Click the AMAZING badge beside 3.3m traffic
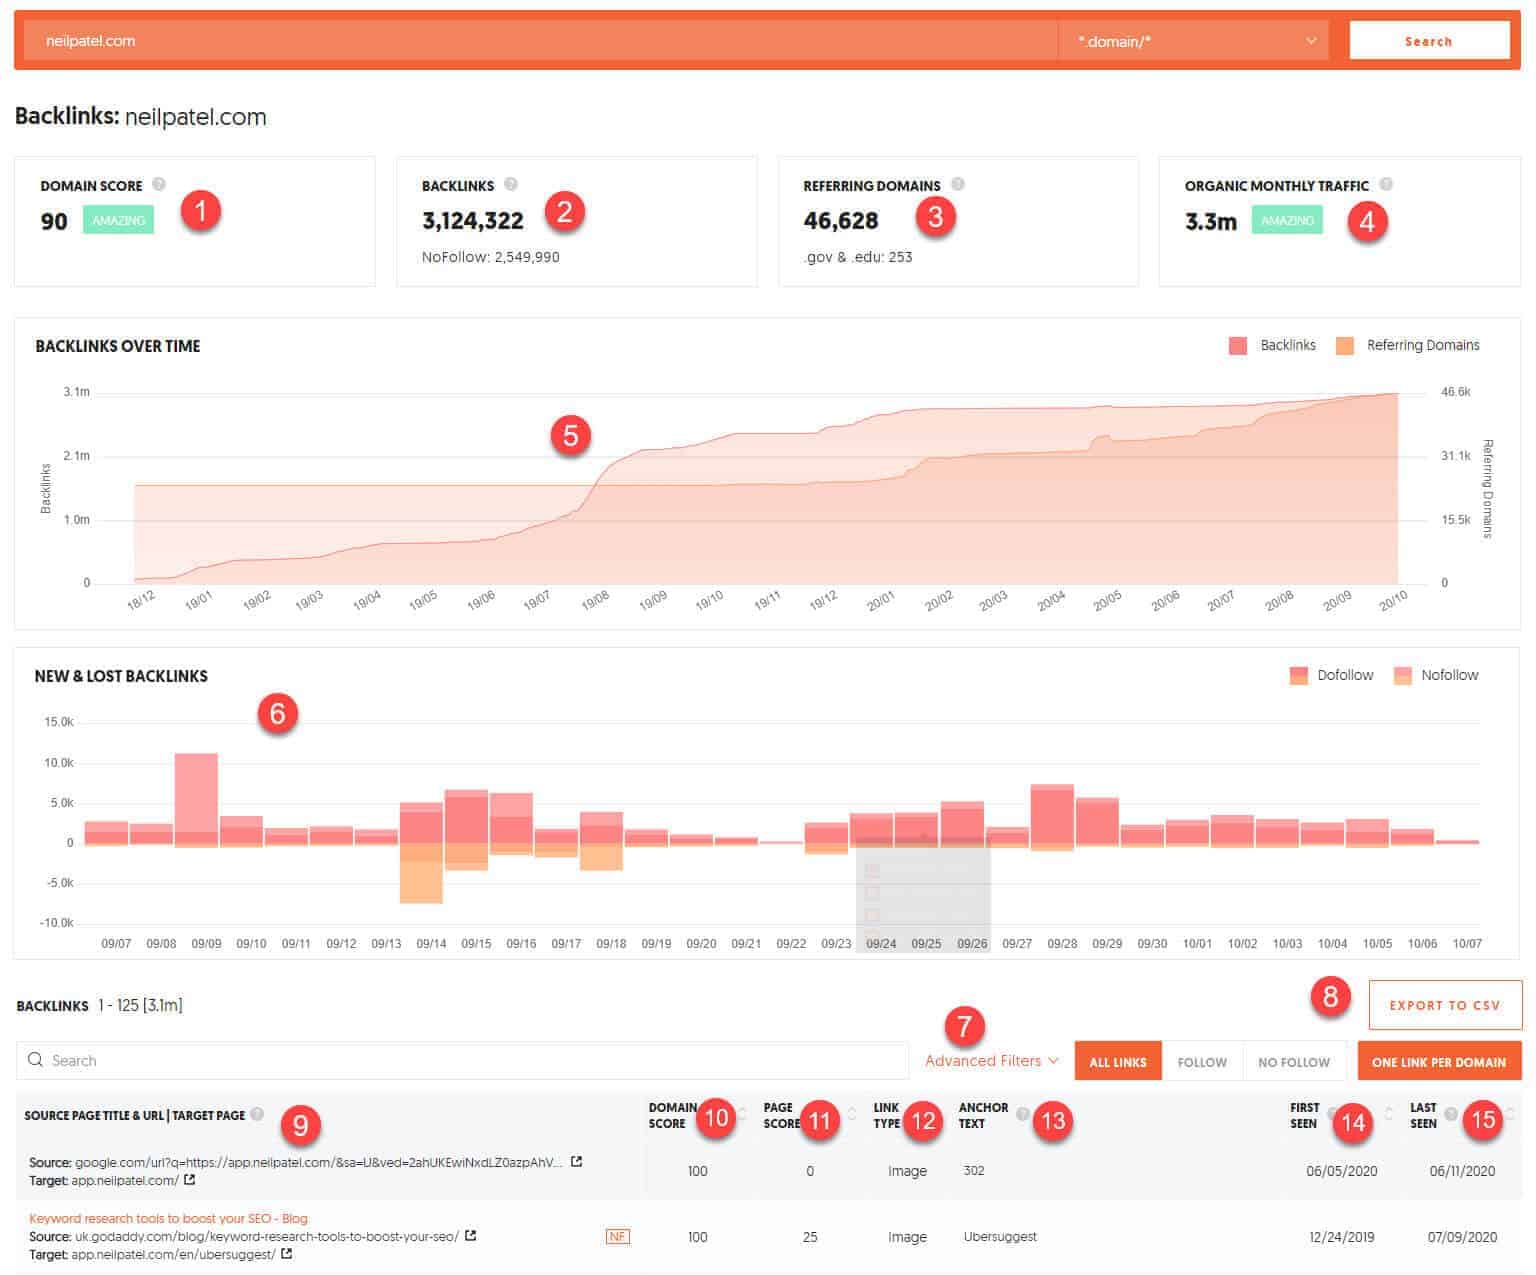The width and height of the screenshot is (1536, 1275). [1287, 220]
